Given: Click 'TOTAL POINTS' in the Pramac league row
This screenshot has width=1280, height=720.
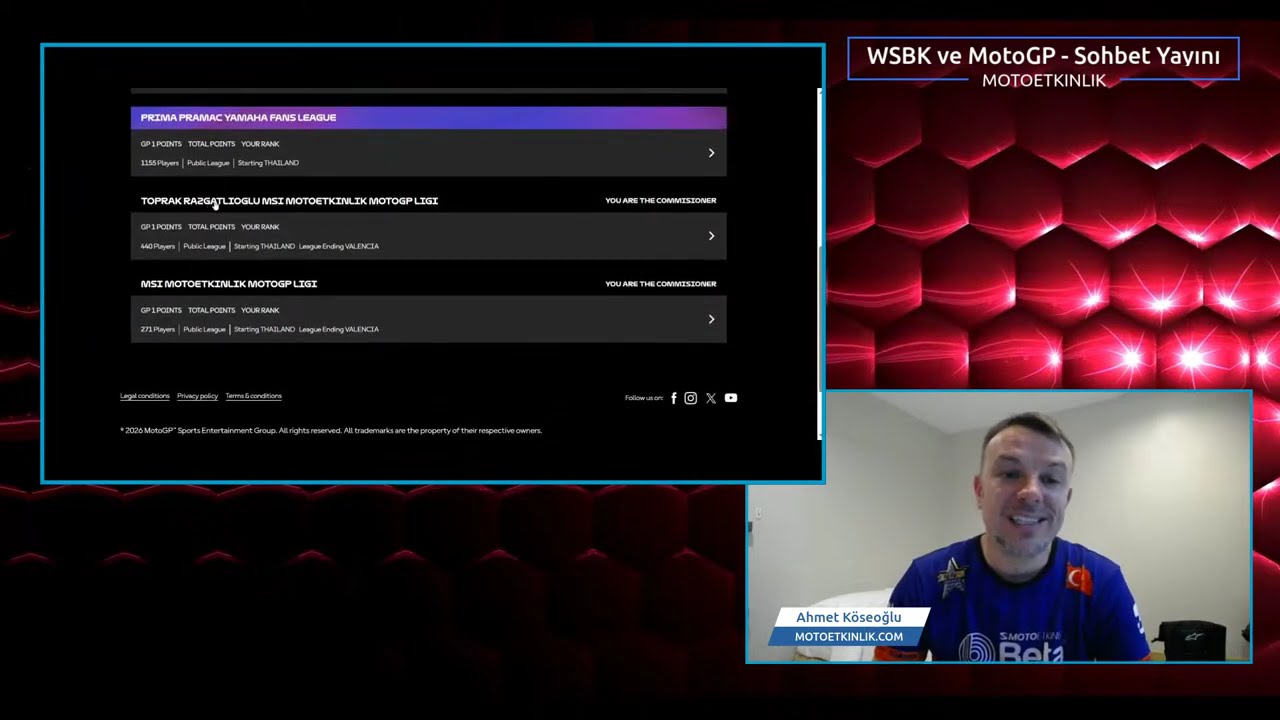Looking at the screenshot, I should 211,144.
